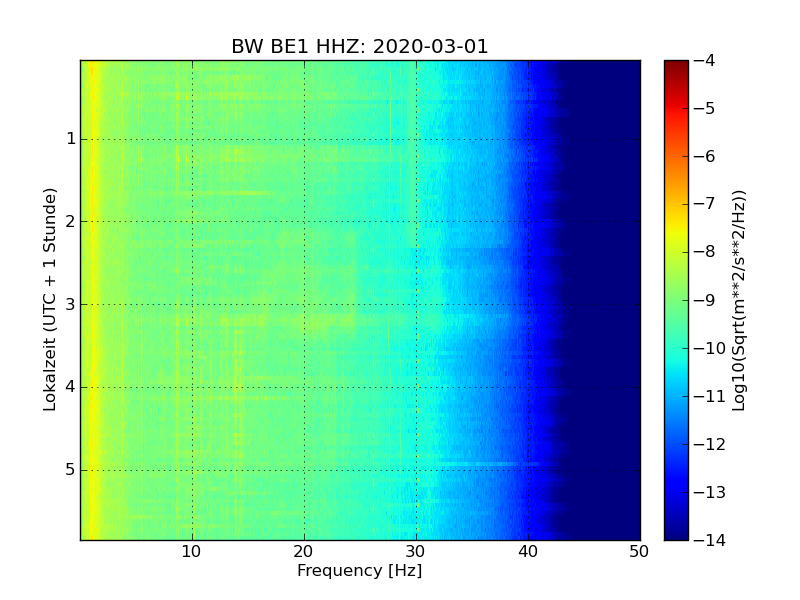This screenshot has width=800, height=600.
Task: Click colorbar tick label −13
Action: coord(710,492)
